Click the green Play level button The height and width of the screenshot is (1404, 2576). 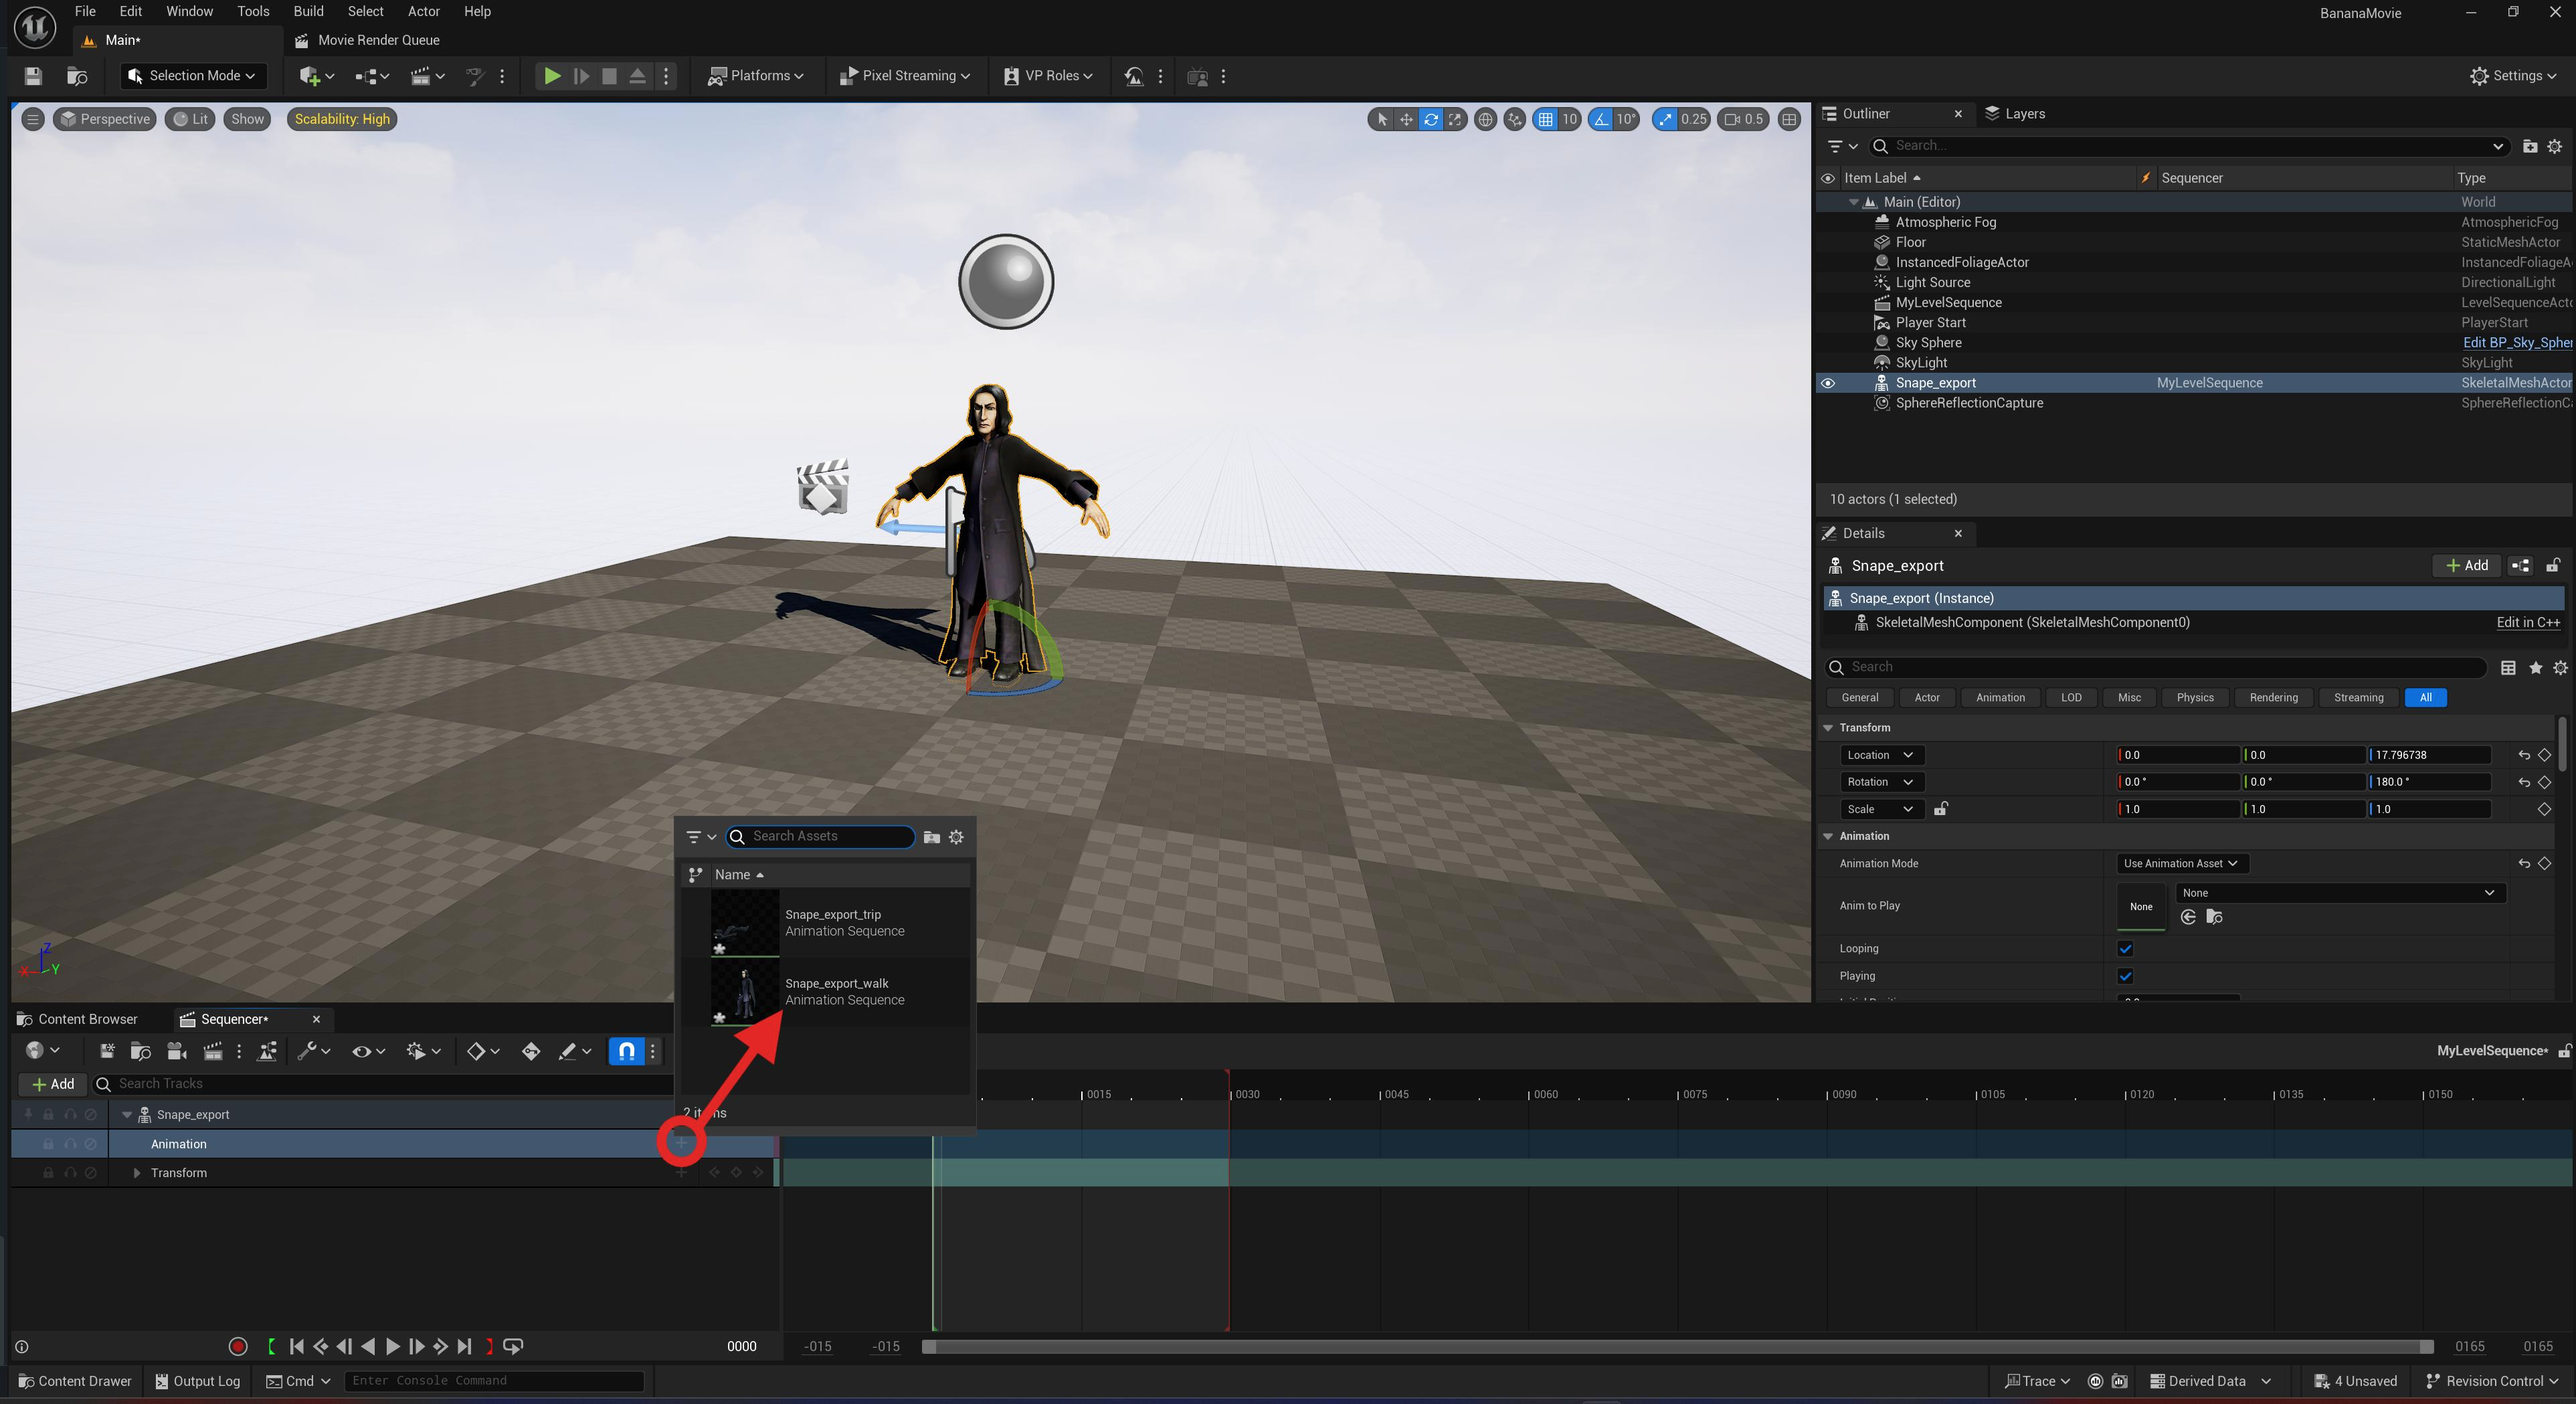pyautogui.click(x=551, y=76)
